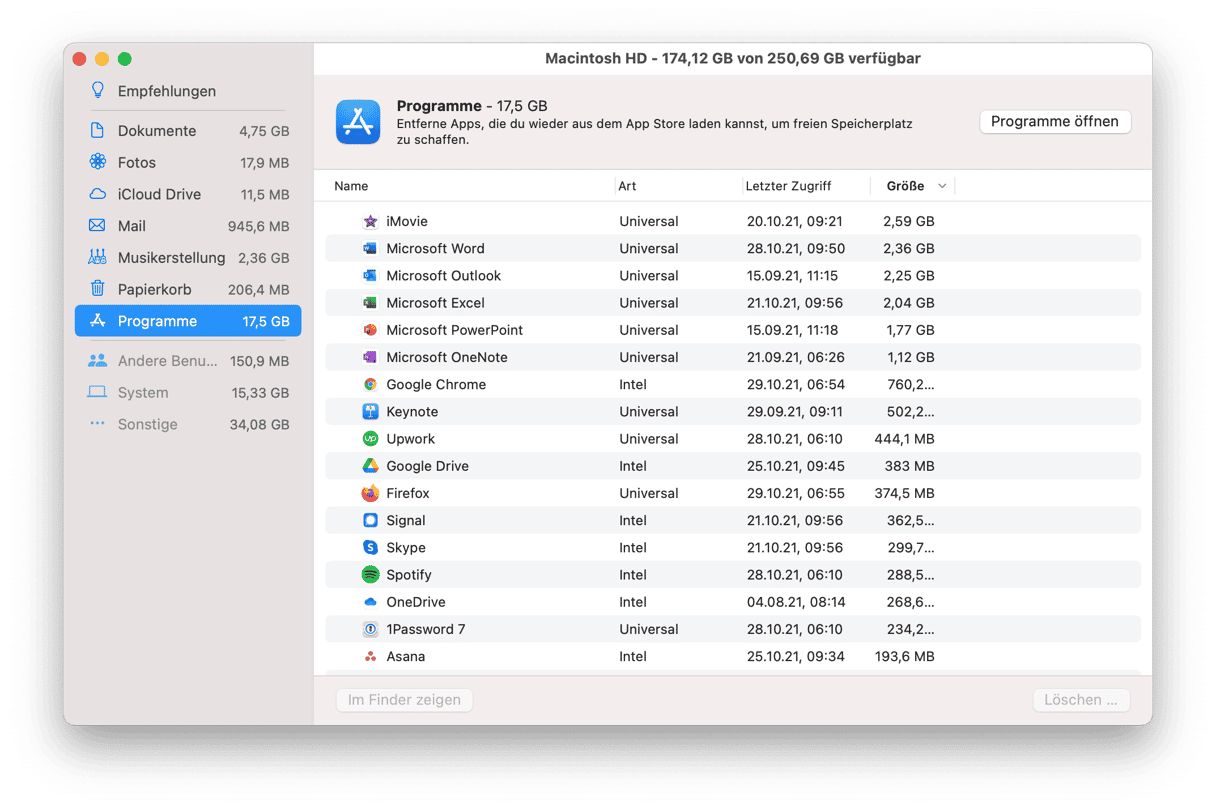Click the Microsoft PowerPoint app icon

point(370,330)
